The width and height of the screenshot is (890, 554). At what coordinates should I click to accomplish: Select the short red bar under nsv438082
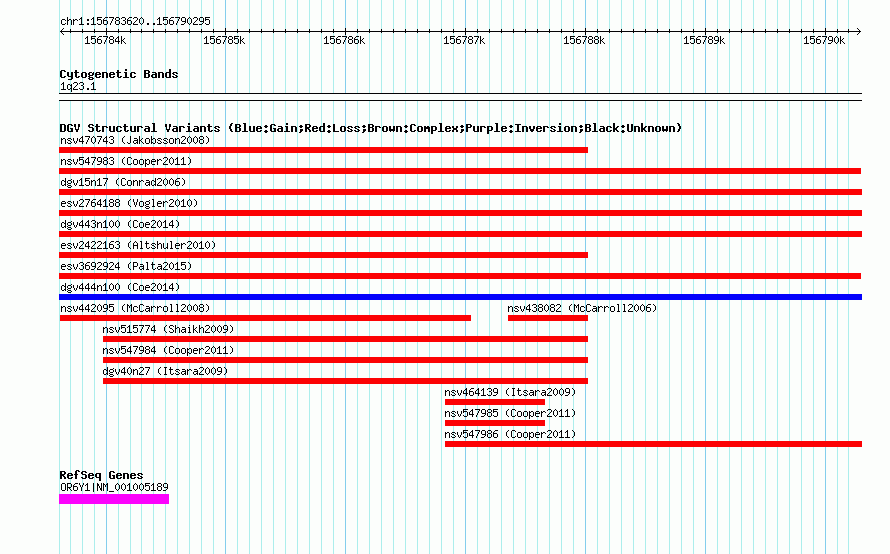(x=548, y=318)
